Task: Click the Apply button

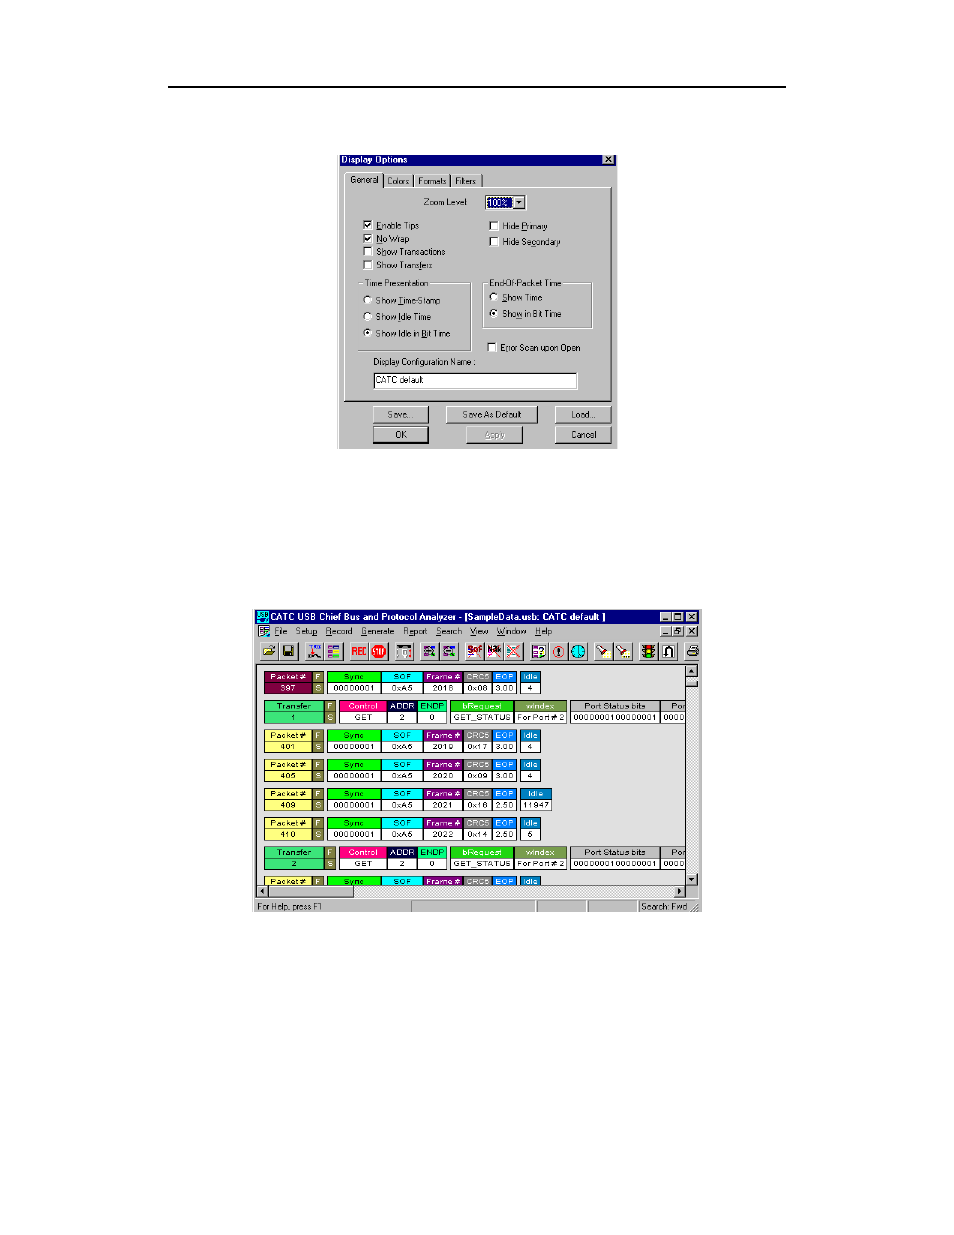Action: click(494, 434)
